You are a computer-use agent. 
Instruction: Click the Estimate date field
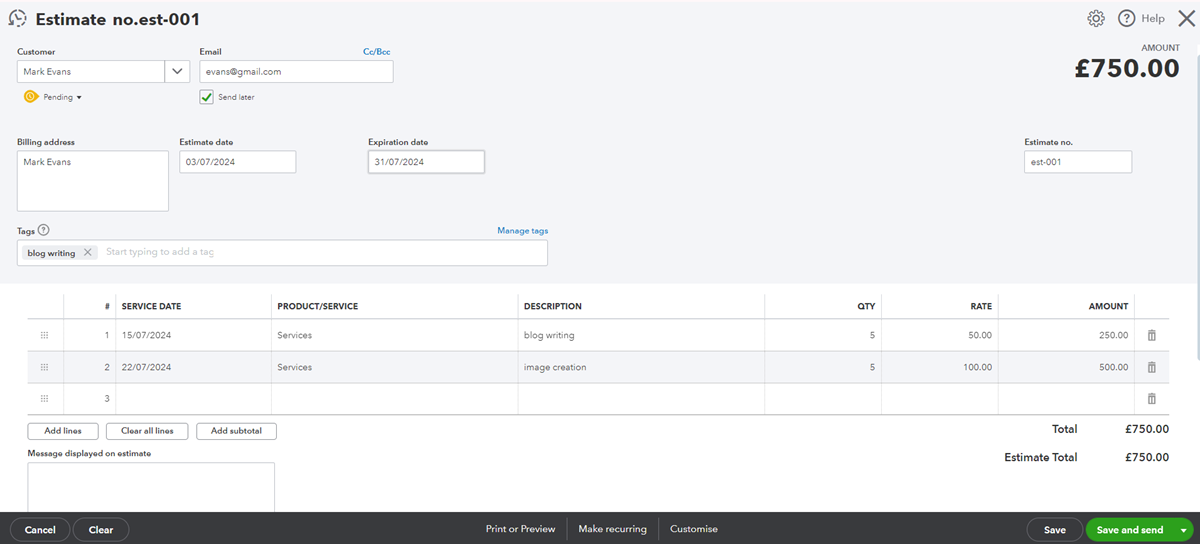pos(238,162)
